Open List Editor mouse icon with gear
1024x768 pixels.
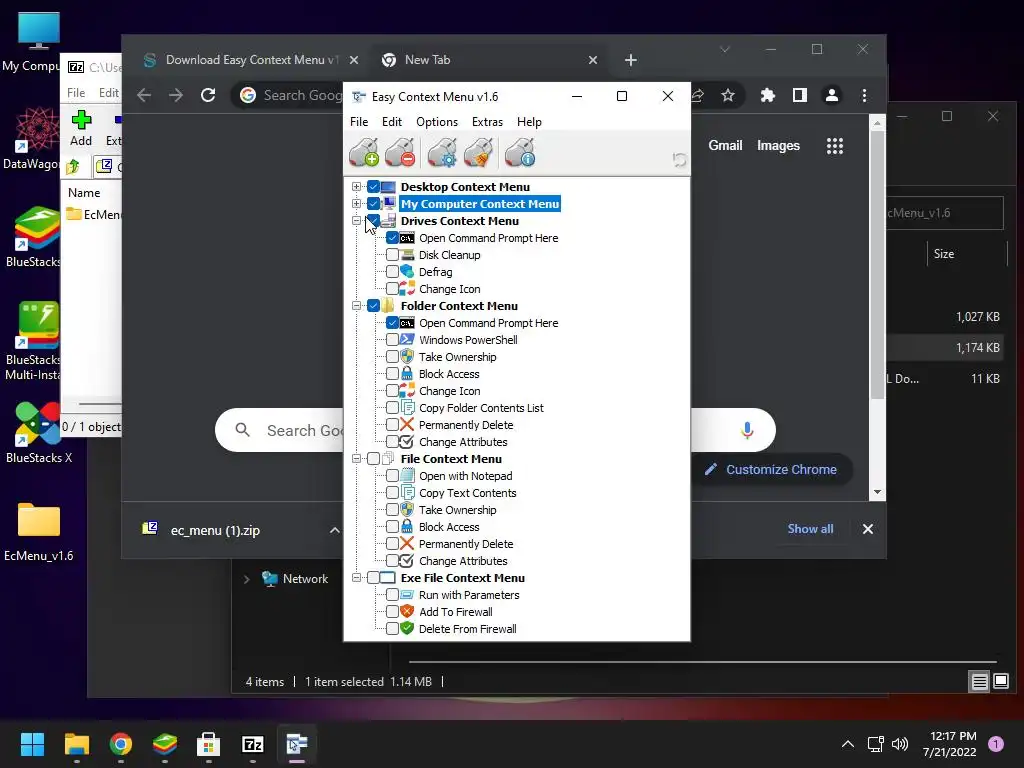(x=442, y=152)
